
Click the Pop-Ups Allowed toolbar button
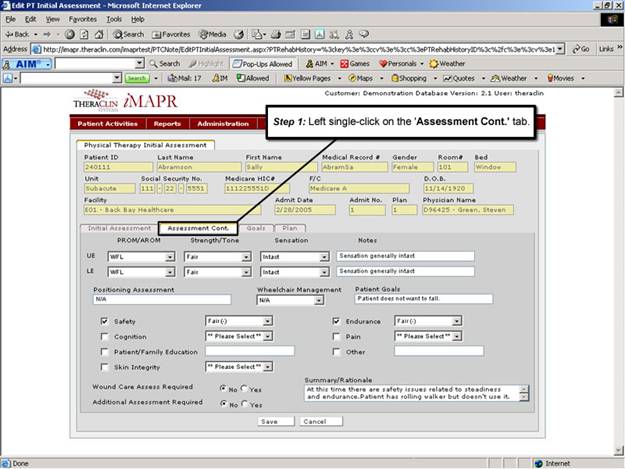pyautogui.click(x=262, y=63)
